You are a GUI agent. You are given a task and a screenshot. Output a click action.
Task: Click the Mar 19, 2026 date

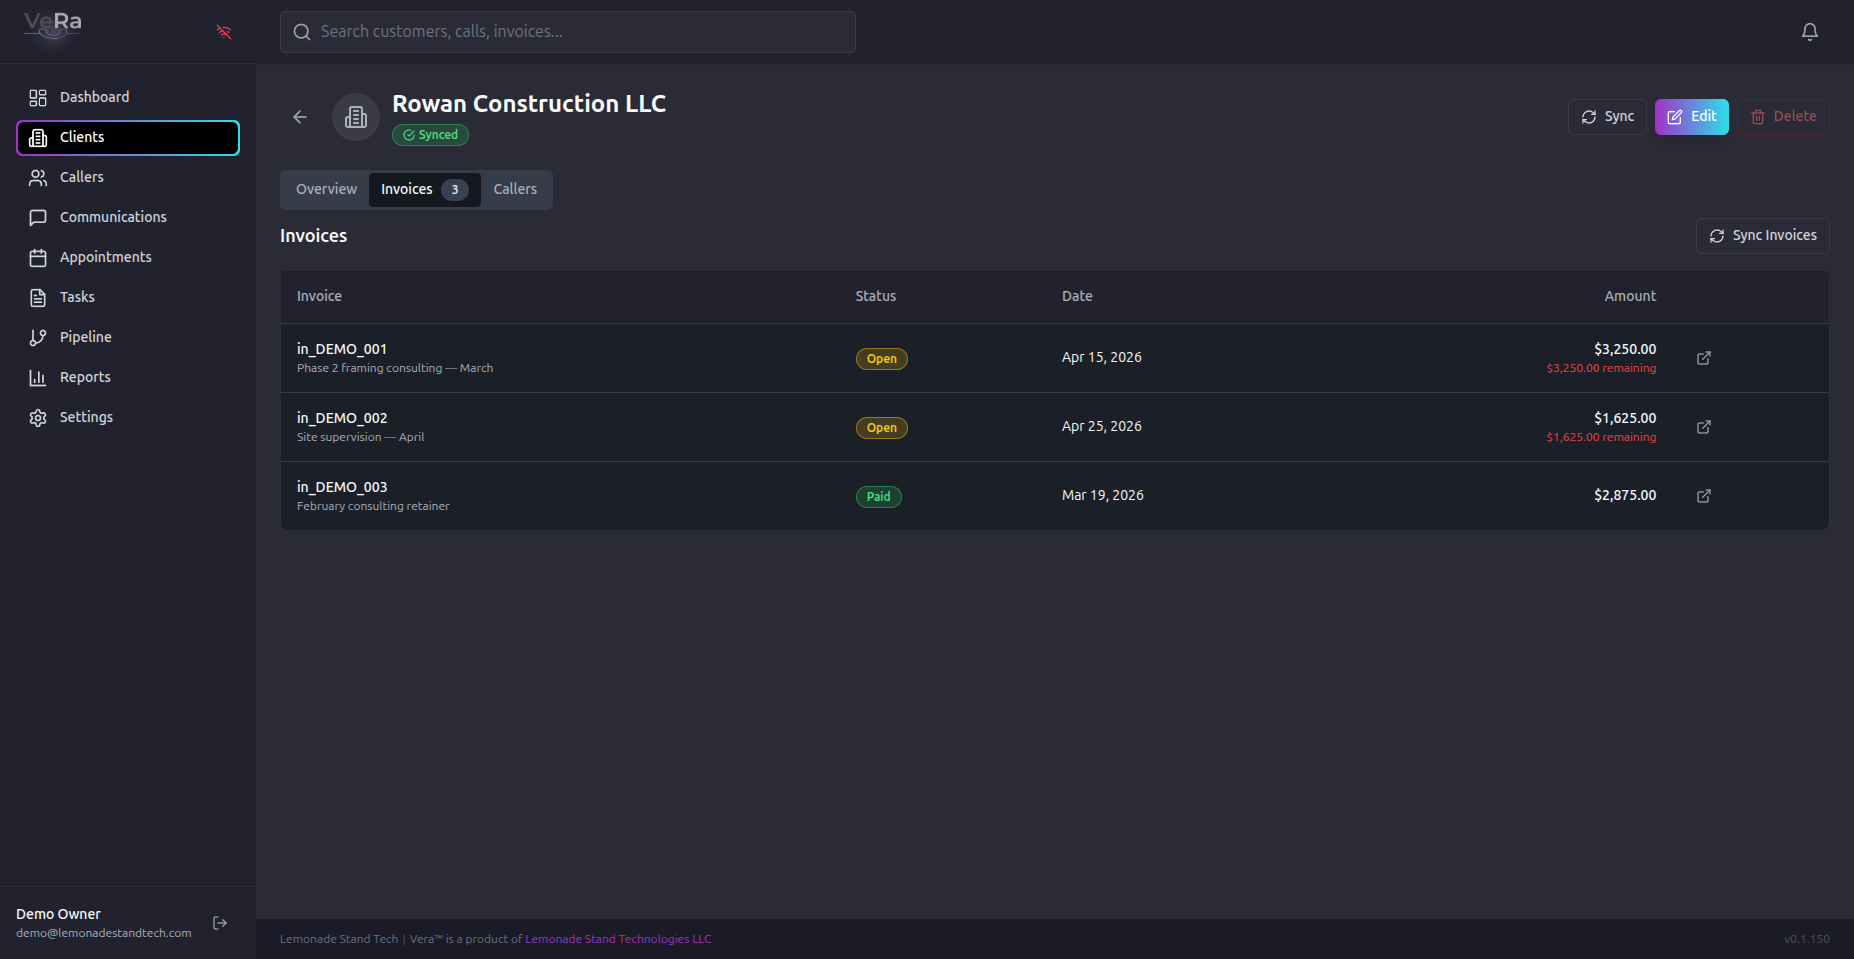pyautogui.click(x=1103, y=496)
